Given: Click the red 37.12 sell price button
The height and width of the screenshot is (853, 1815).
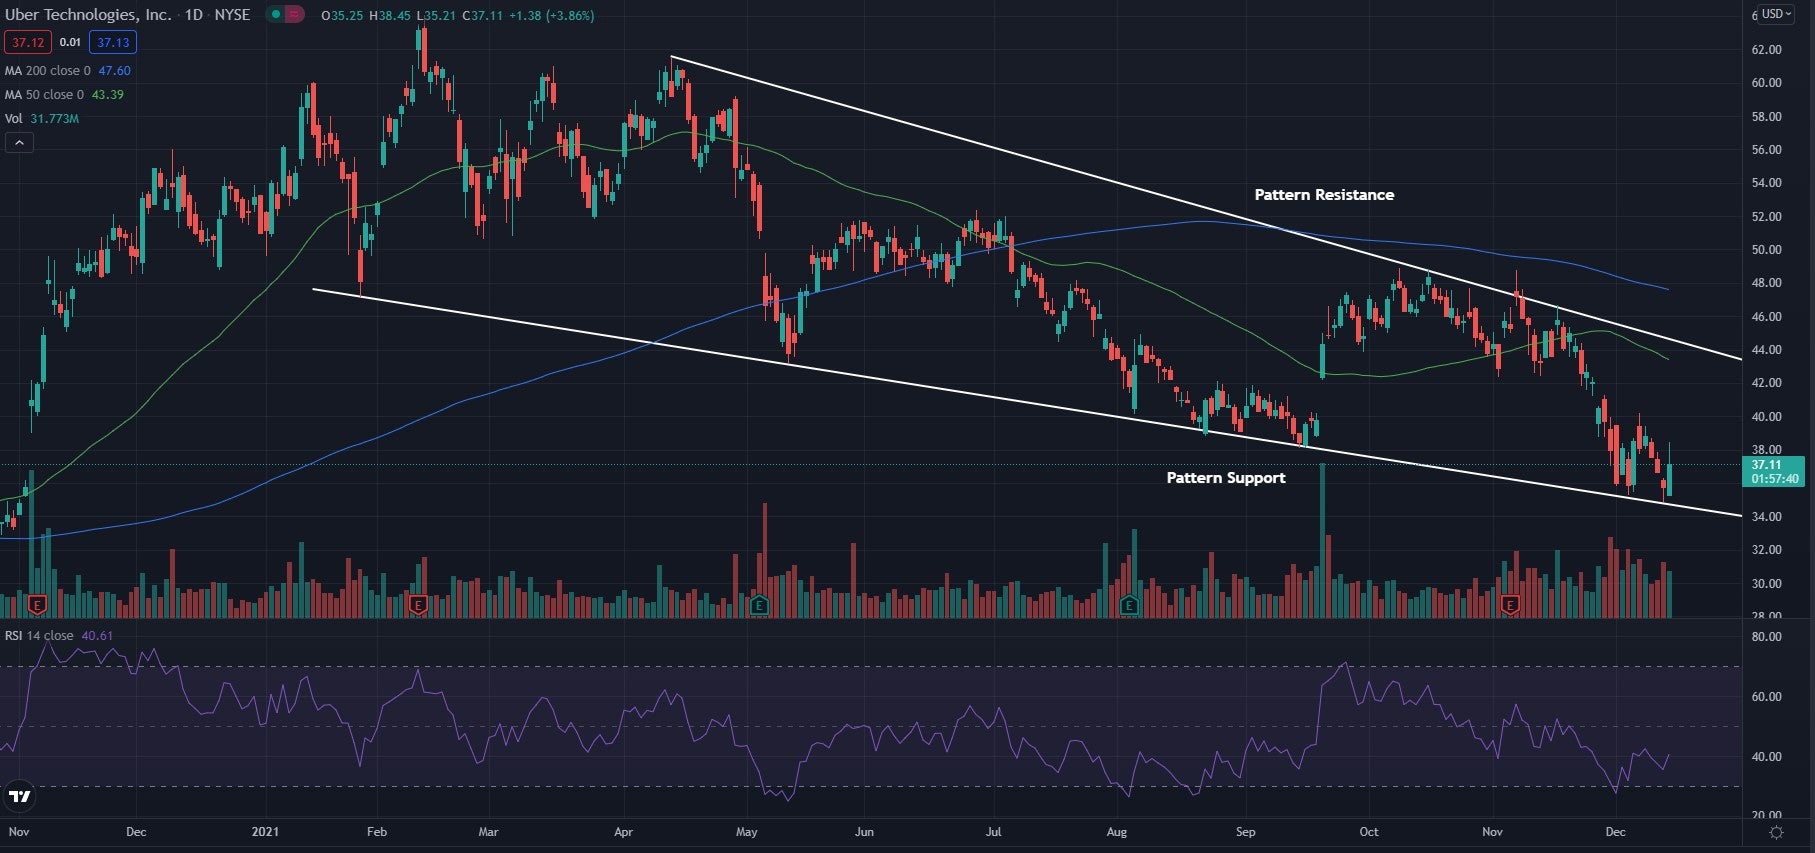Looking at the screenshot, I should pyautogui.click(x=28, y=42).
